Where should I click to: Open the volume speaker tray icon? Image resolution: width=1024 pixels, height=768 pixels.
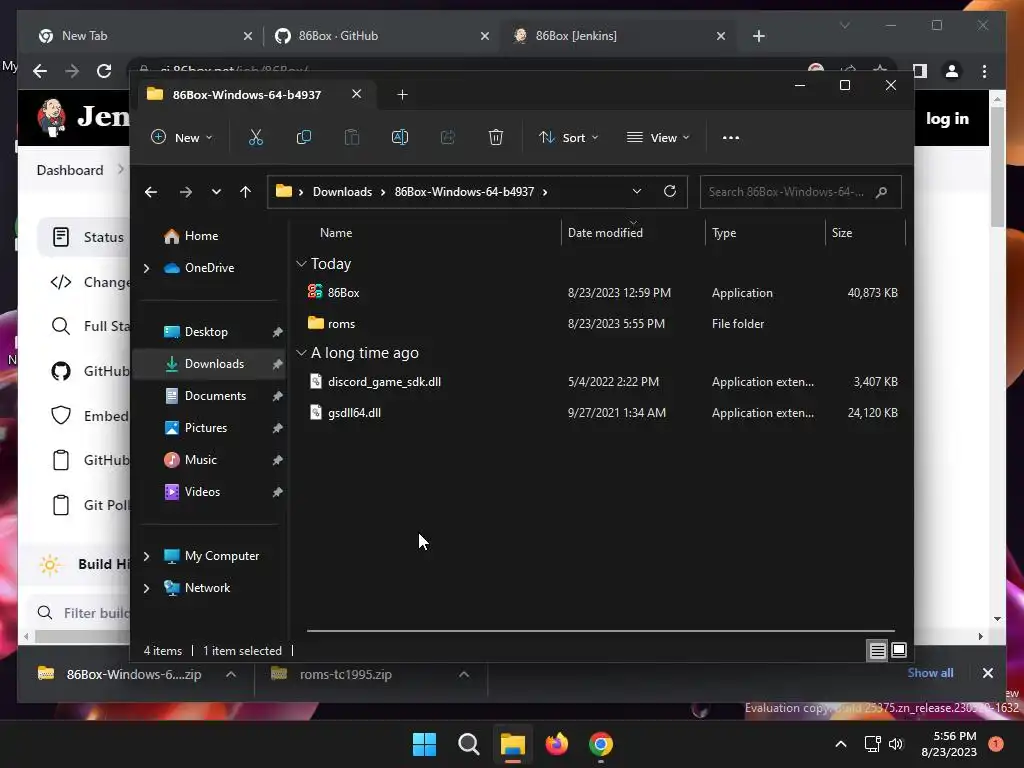[x=896, y=744]
